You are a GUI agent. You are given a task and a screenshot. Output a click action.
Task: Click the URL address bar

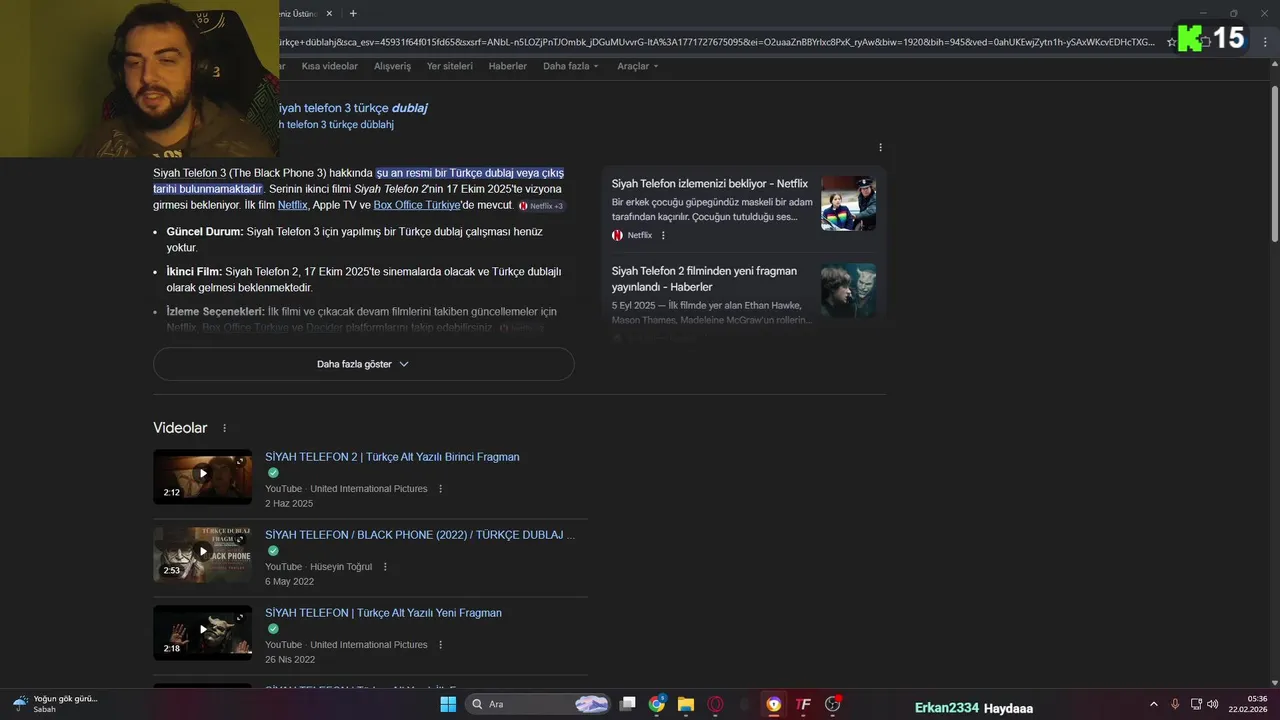715,42
